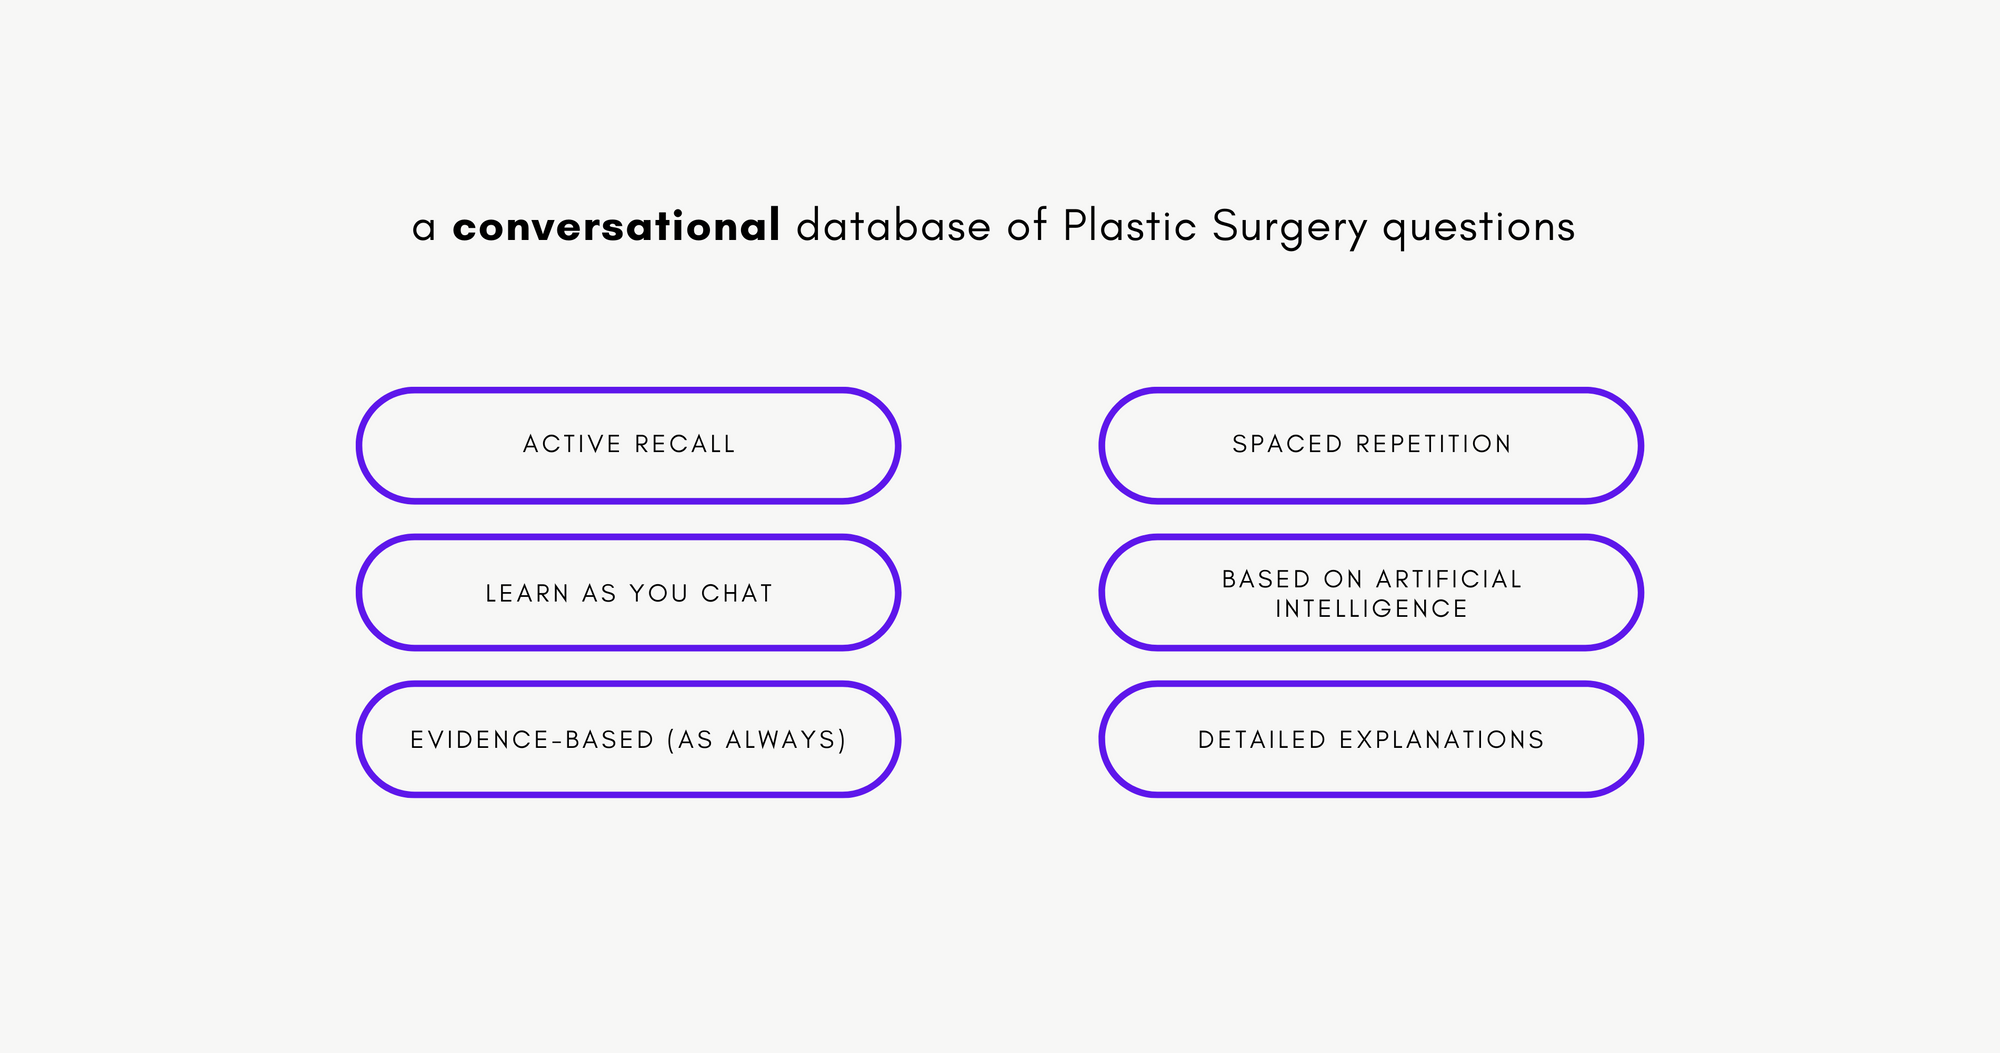Select the SPACED REPETITION pill
This screenshot has width=2000, height=1053.
point(1371,445)
